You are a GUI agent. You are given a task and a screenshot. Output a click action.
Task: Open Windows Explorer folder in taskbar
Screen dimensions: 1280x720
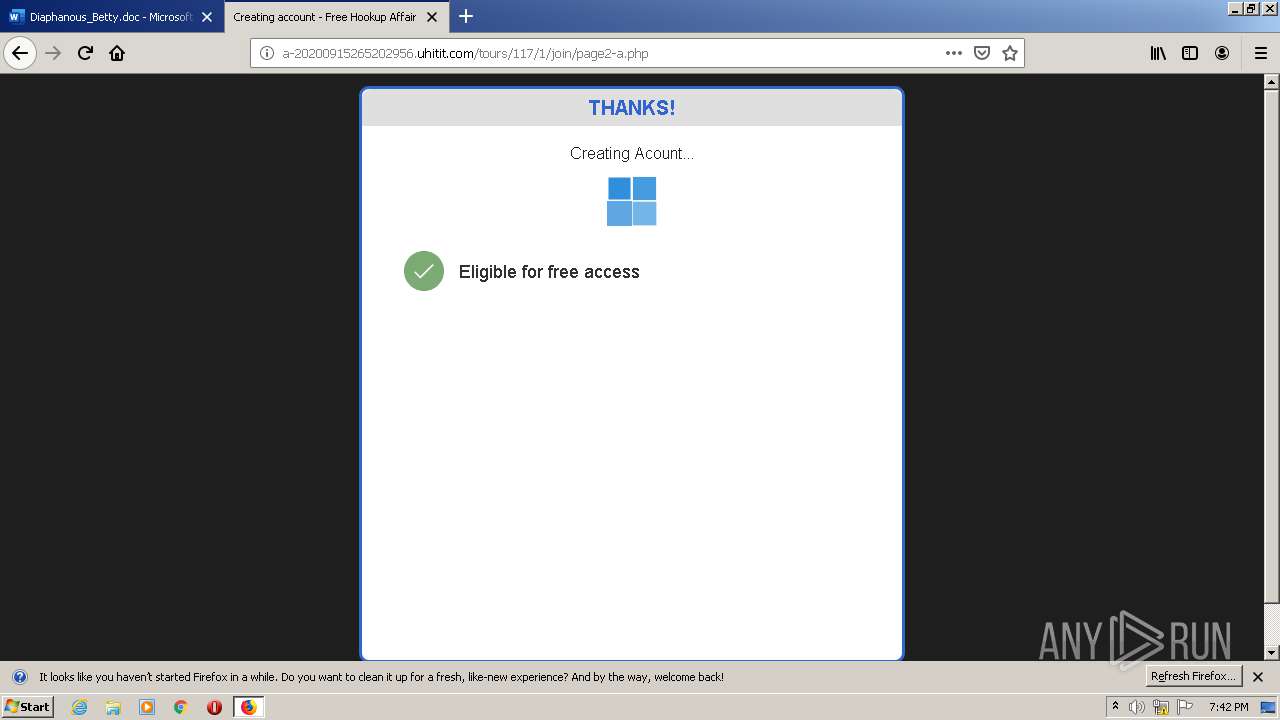click(x=113, y=707)
